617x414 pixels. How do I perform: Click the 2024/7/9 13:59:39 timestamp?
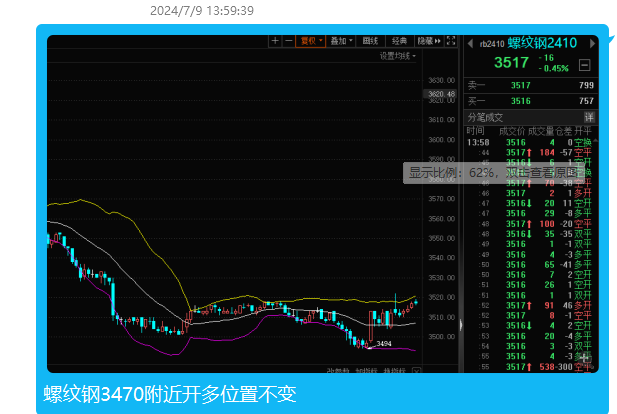click(202, 11)
